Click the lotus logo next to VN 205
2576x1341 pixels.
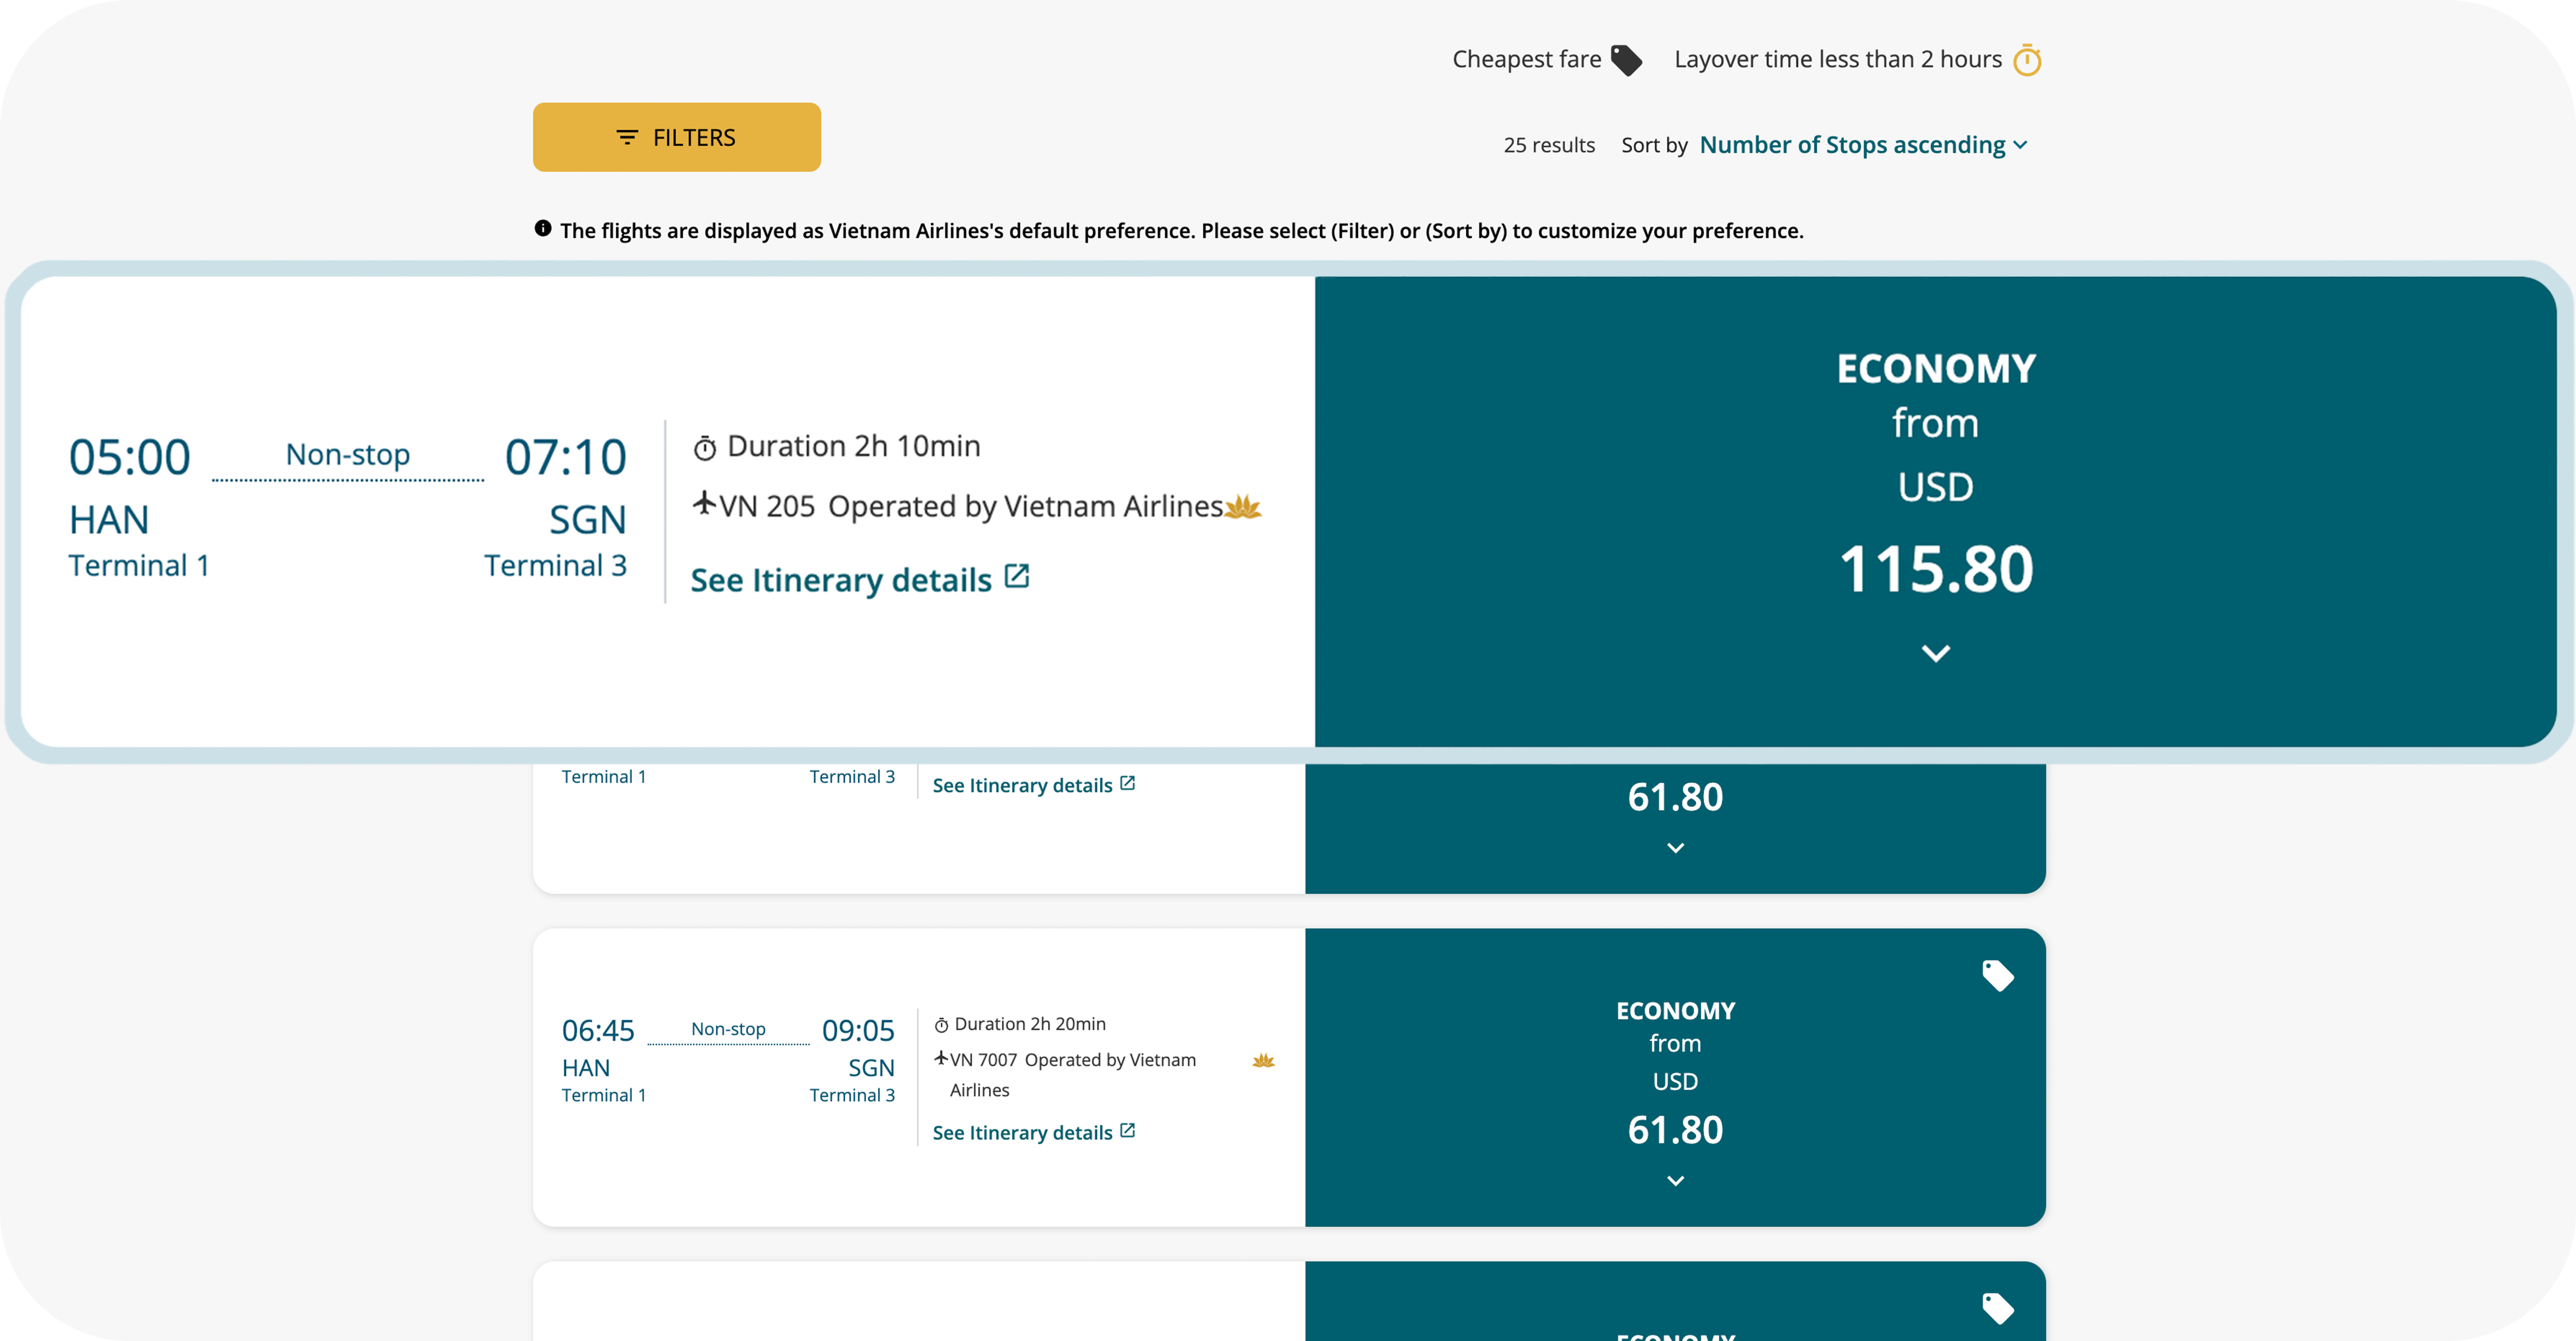pos(1243,507)
